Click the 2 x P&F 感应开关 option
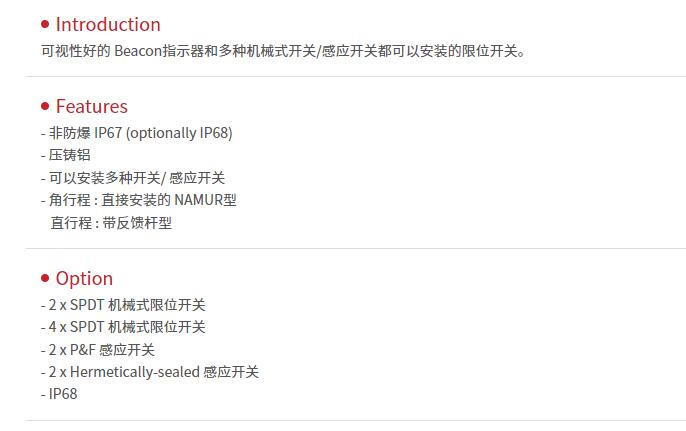 98,350
